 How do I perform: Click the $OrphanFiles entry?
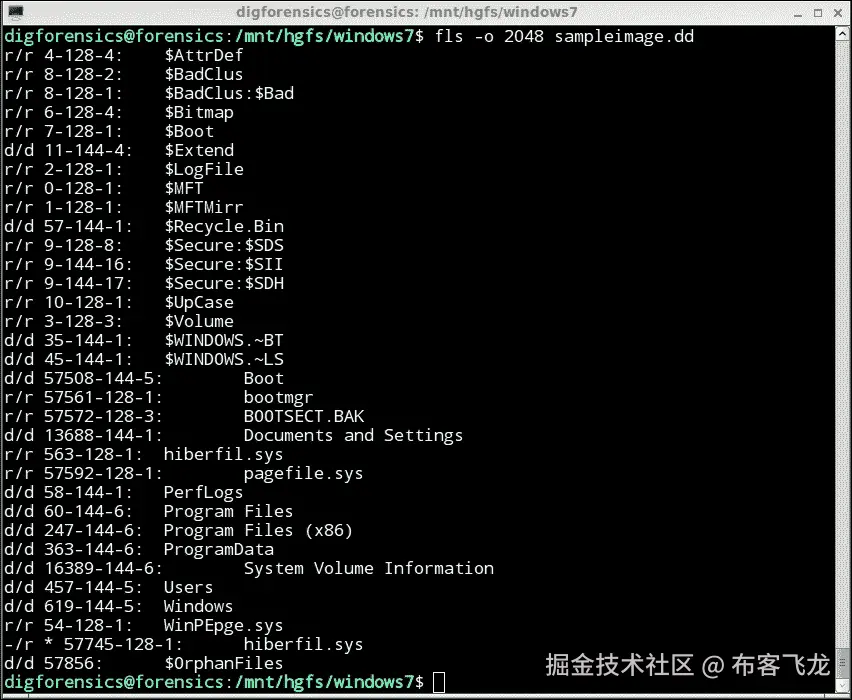224,664
